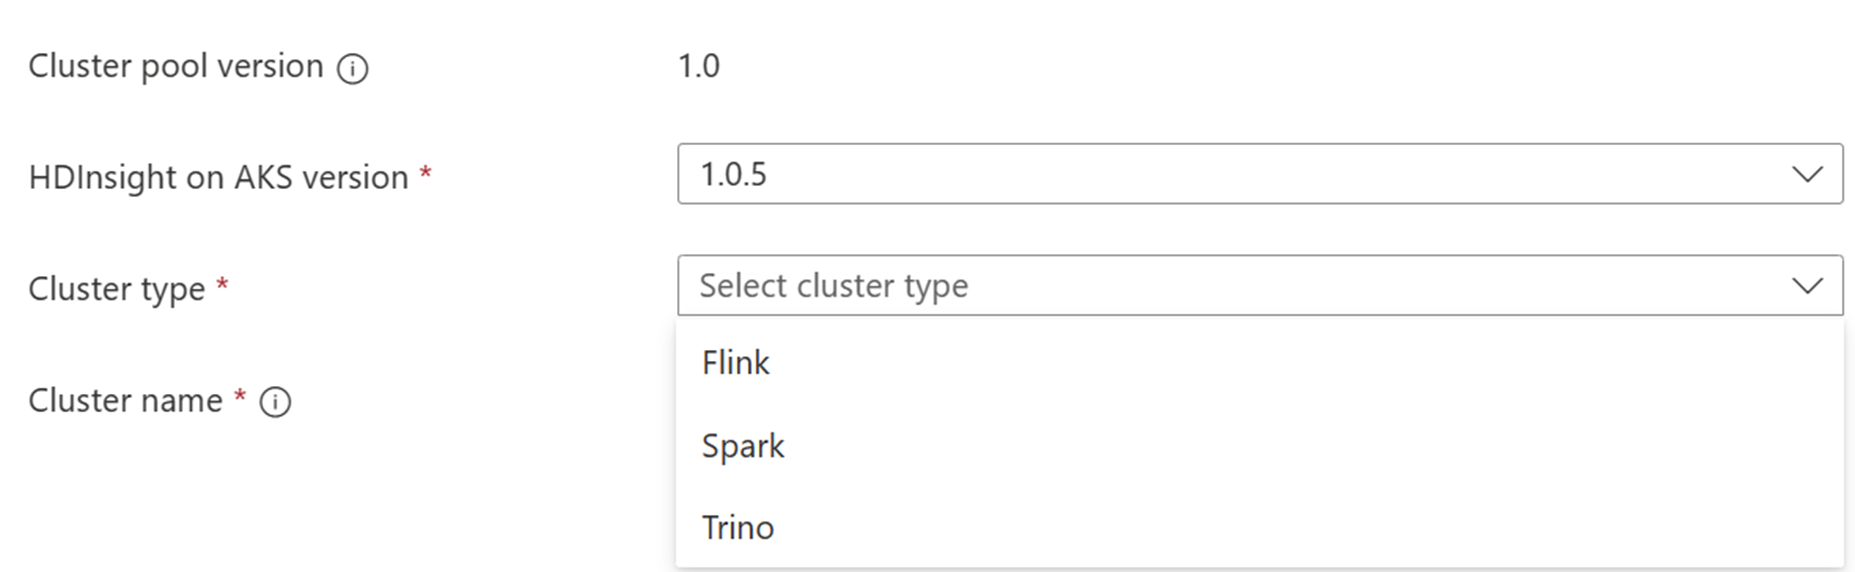Click the required asterisk beside Cluster type
The width and height of the screenshot is (1855, 572).
[x=222, y=286]
